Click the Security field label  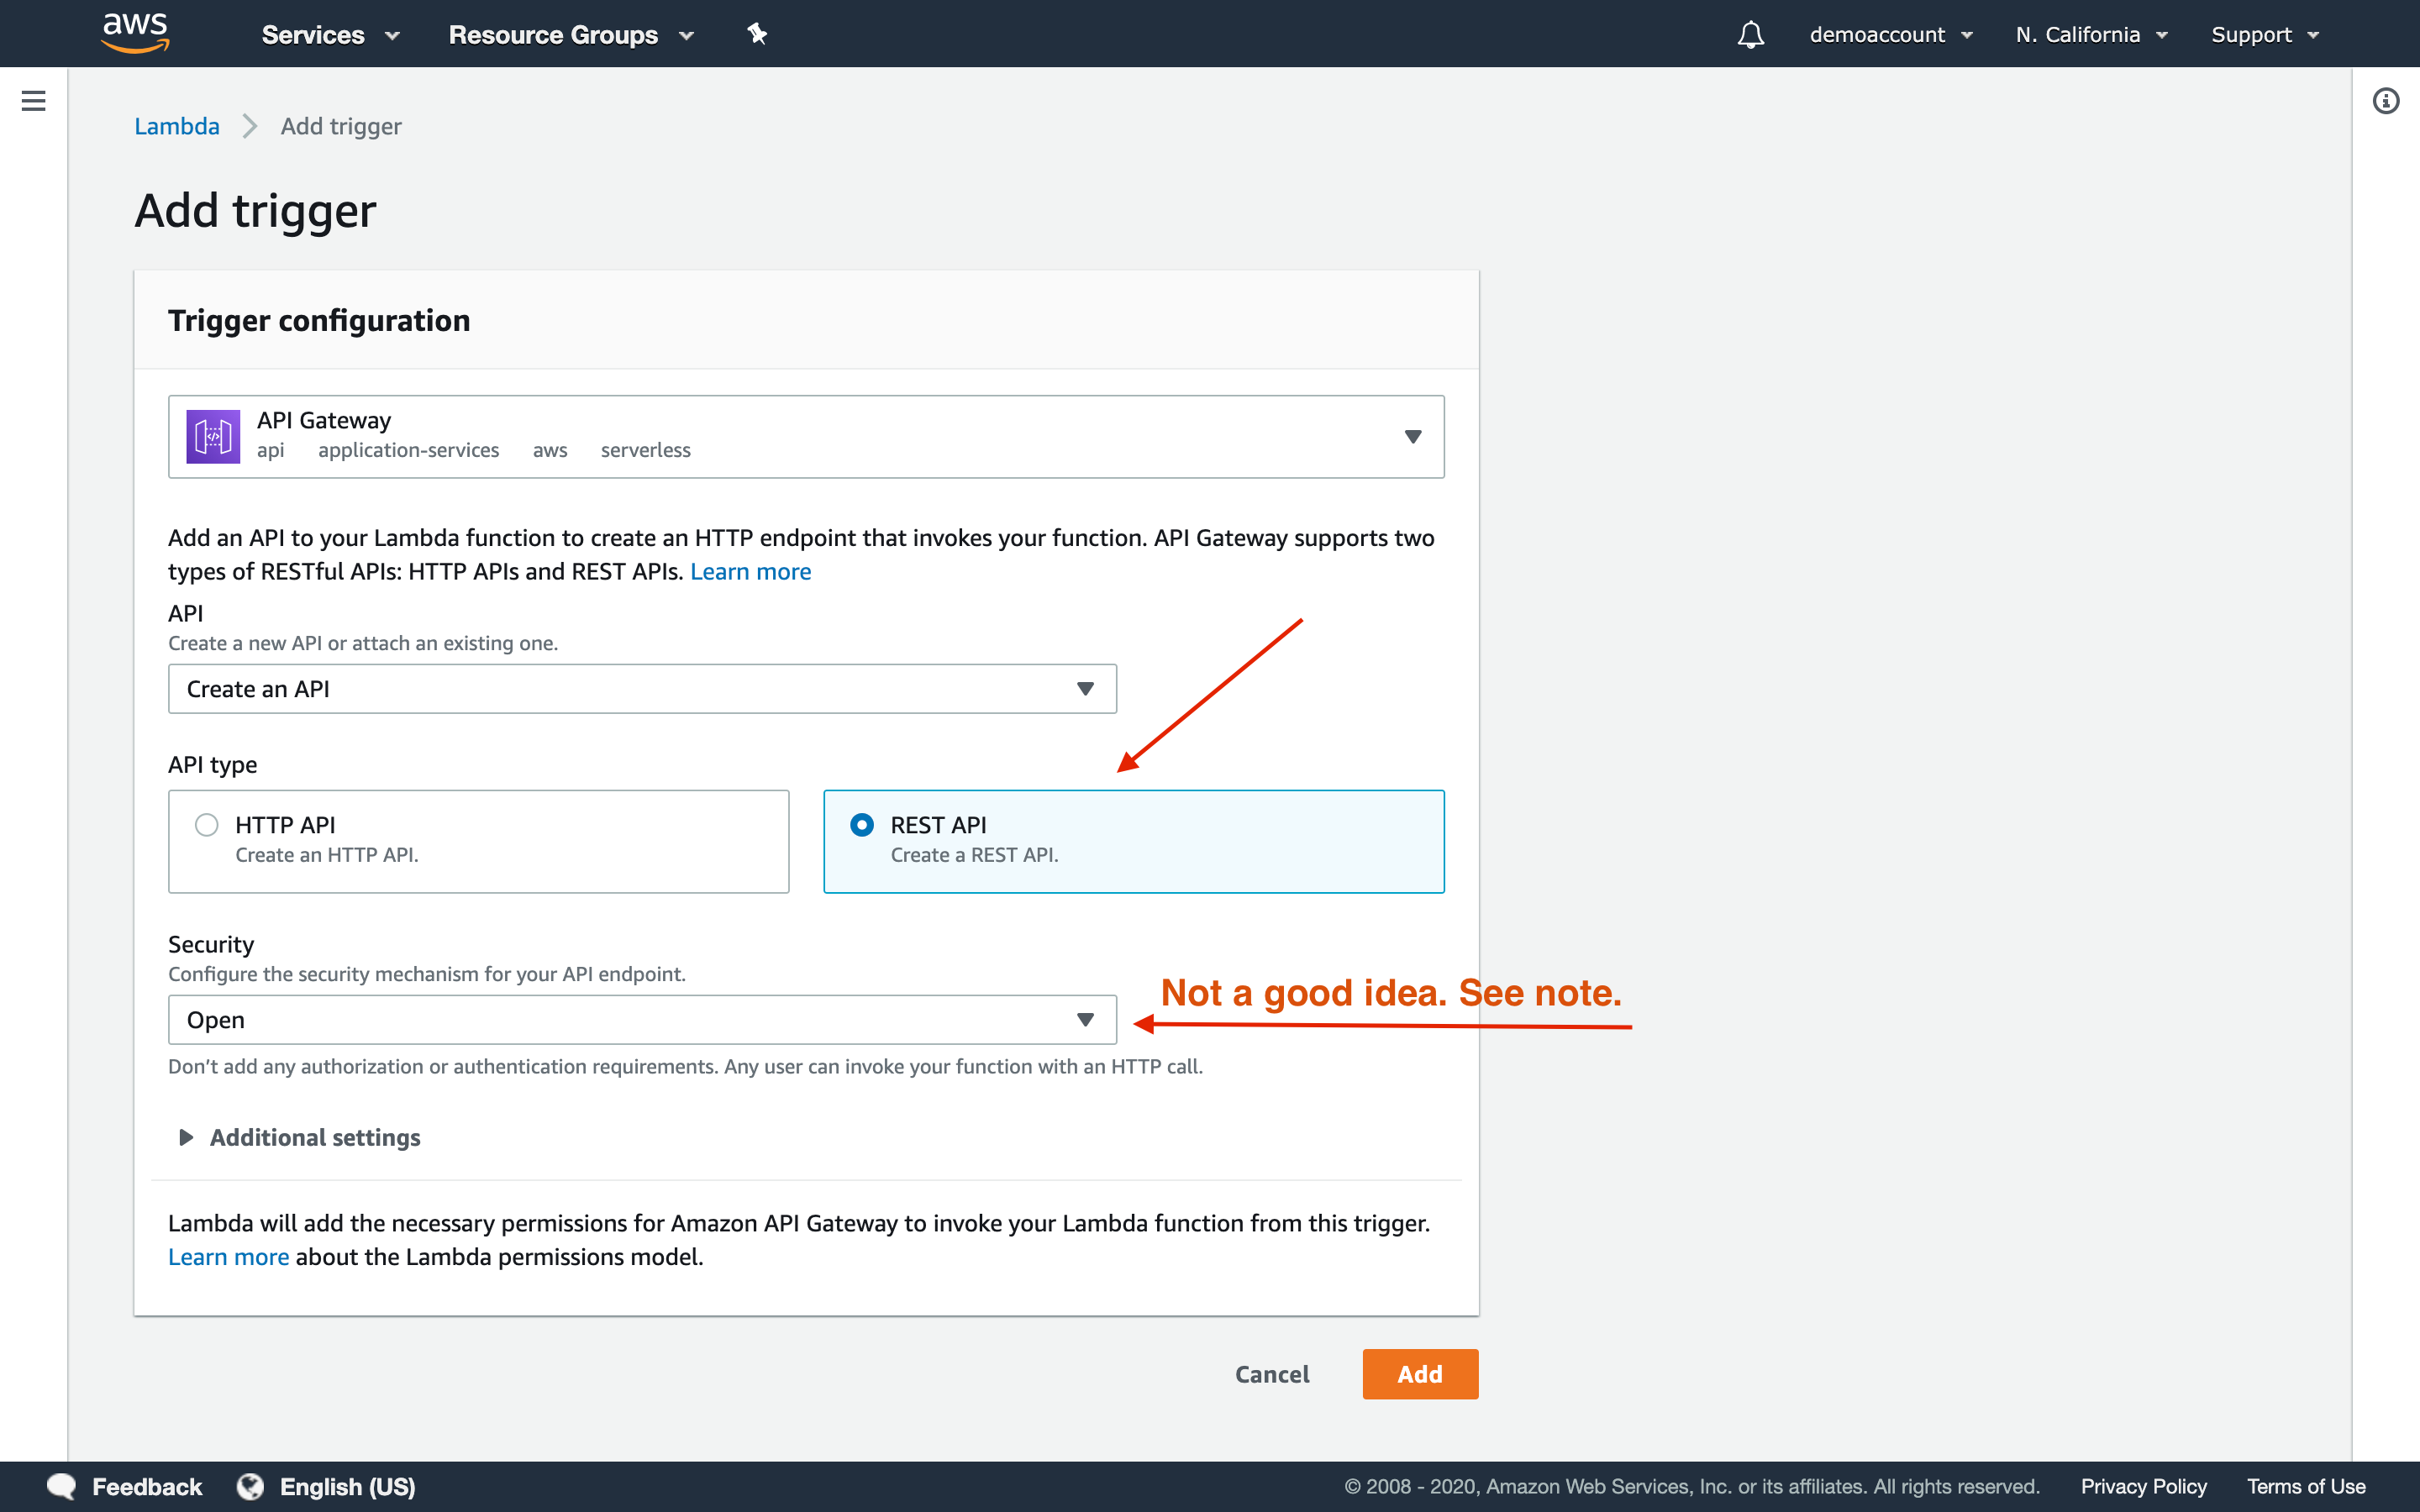coord(211,944)
